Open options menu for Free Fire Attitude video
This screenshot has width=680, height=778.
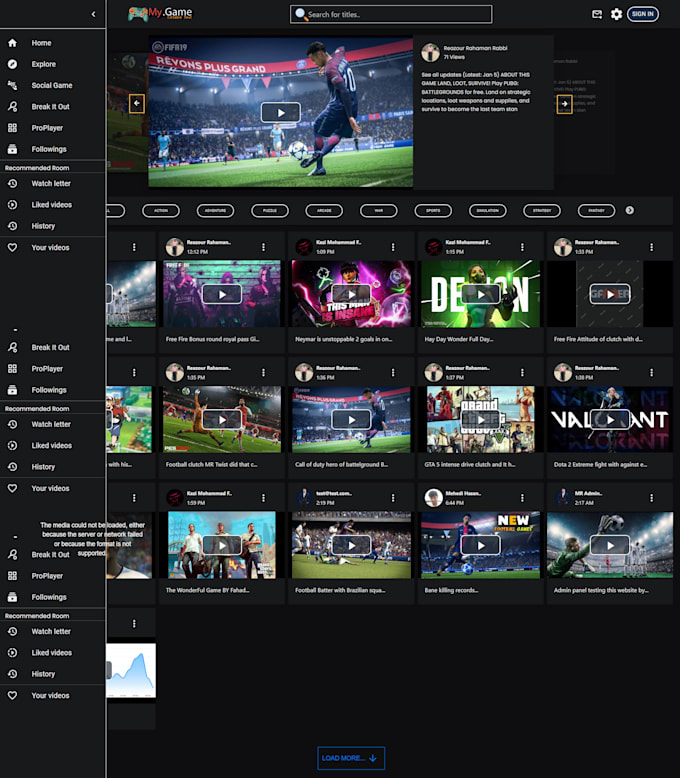652,247
